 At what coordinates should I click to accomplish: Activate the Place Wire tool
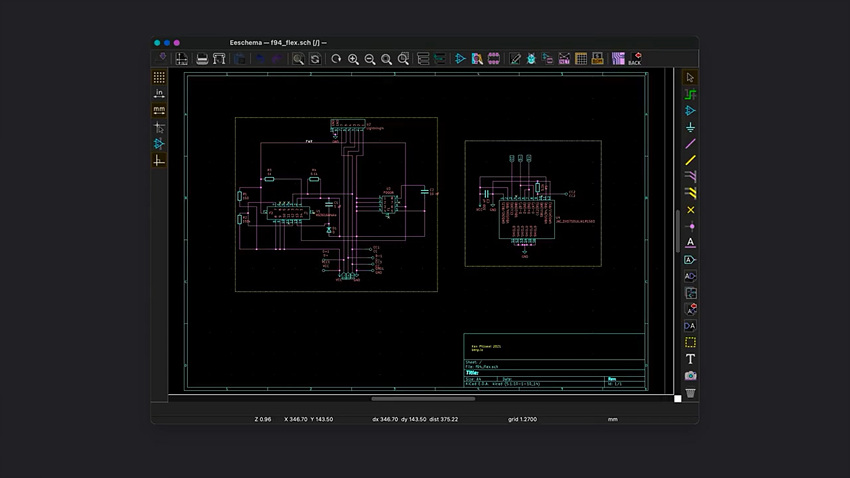pyautogui.click(x=690, y=144)
